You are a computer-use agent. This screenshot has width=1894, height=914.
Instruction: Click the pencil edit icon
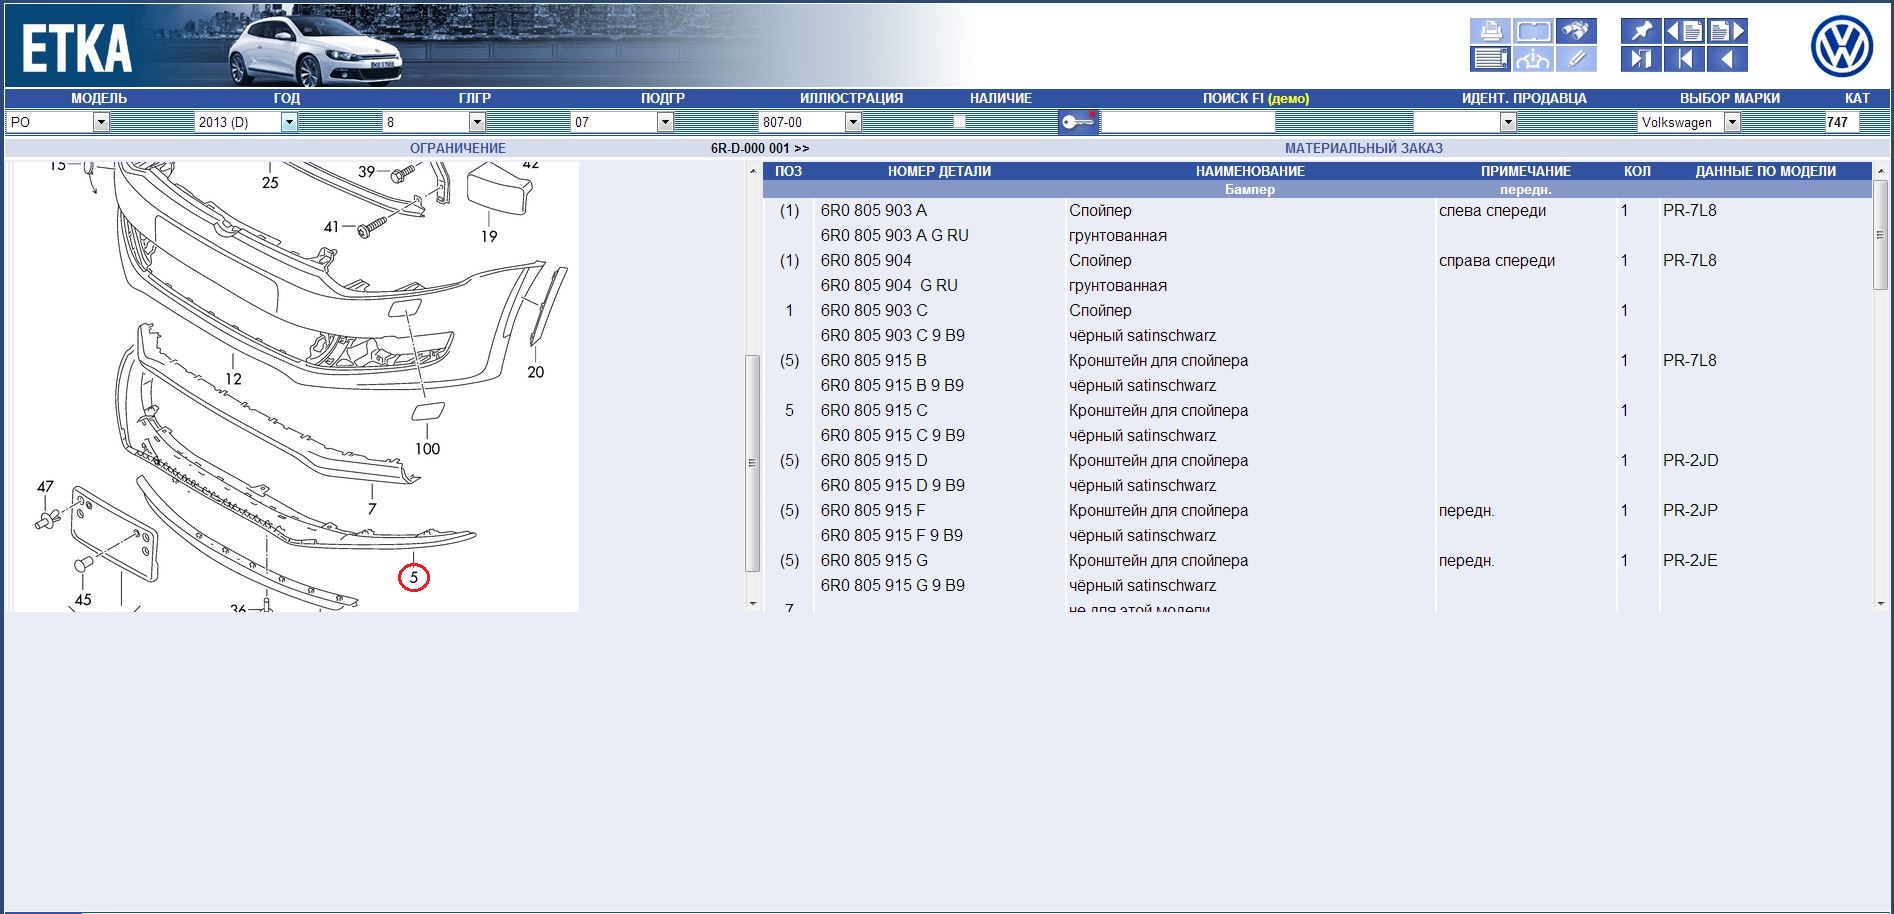[x=1575, y=59]
